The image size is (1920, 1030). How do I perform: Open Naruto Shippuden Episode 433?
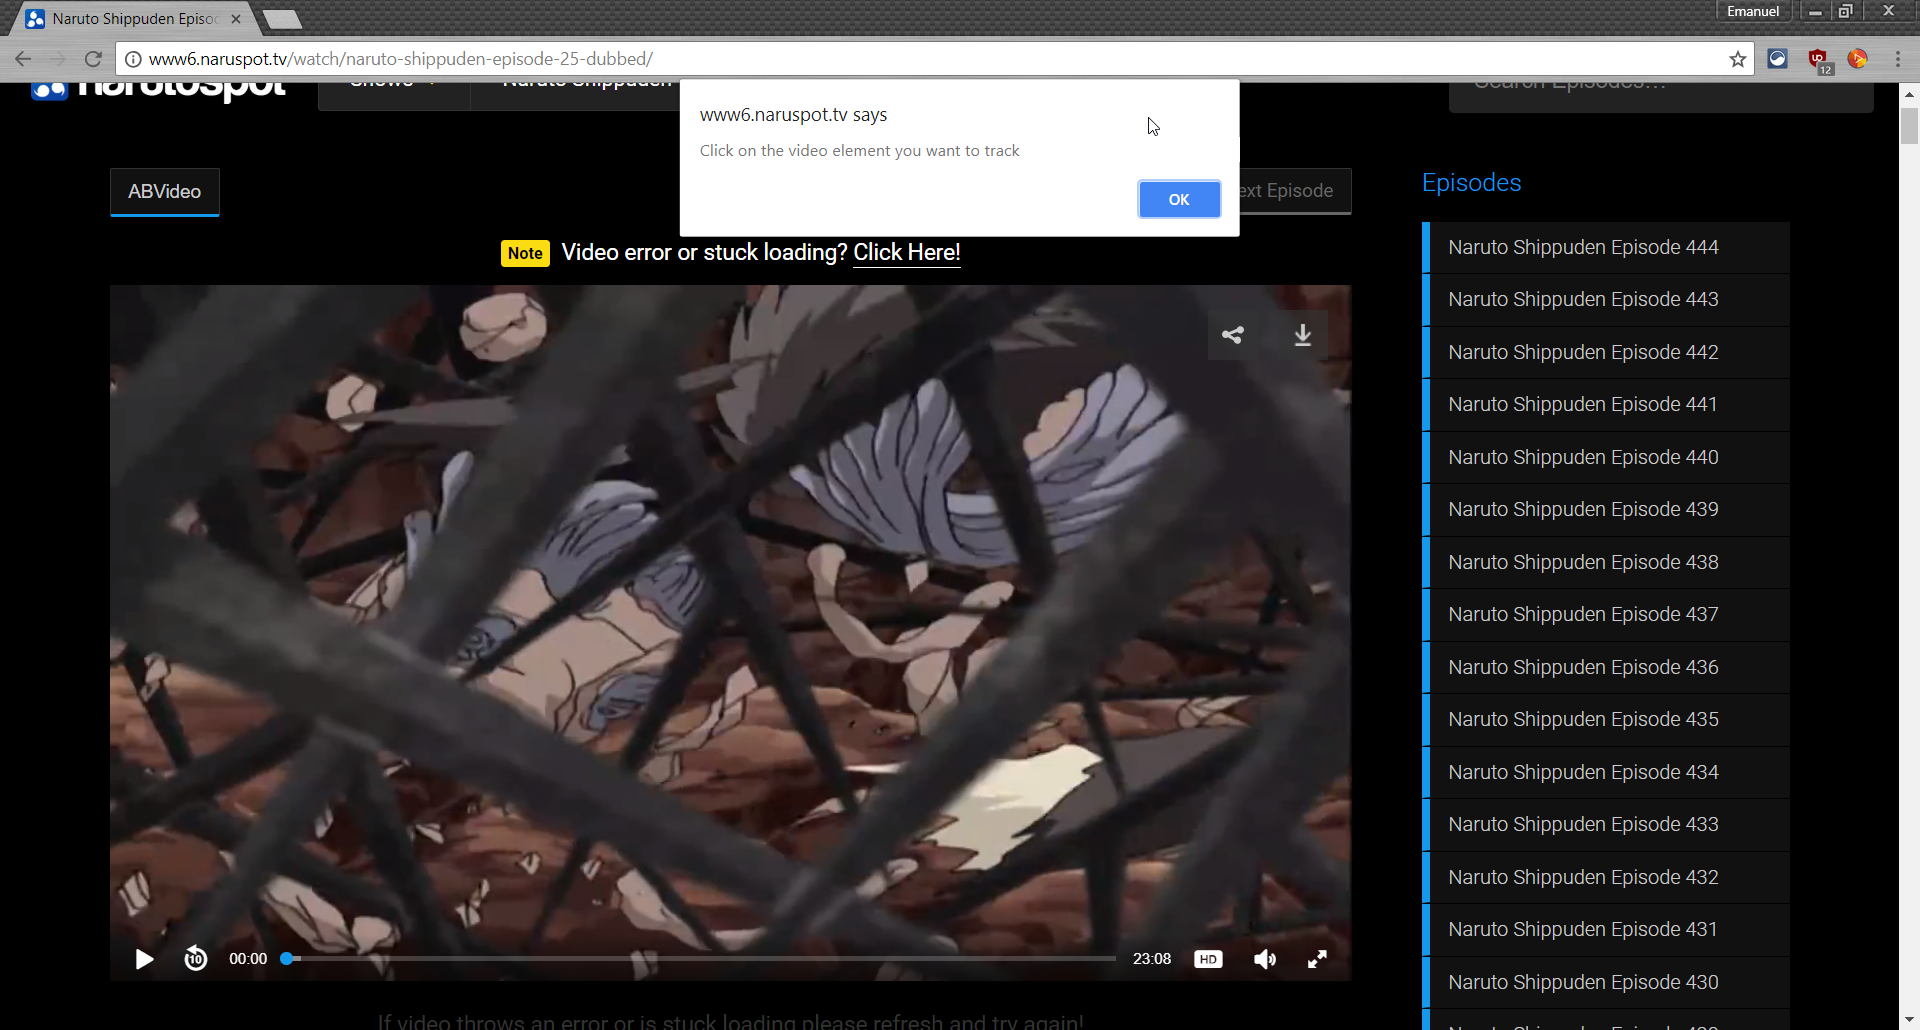(1605, 824)
